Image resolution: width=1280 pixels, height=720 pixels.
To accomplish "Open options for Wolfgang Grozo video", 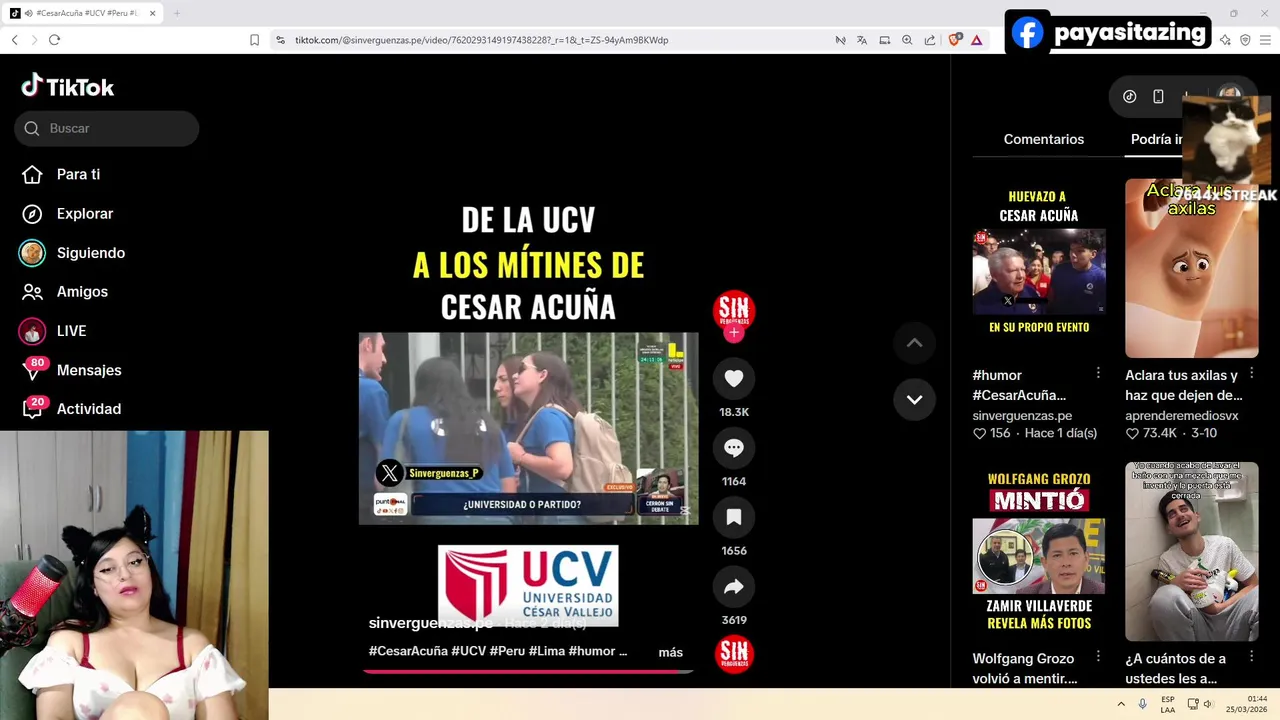I will [x=1098, y=657].
